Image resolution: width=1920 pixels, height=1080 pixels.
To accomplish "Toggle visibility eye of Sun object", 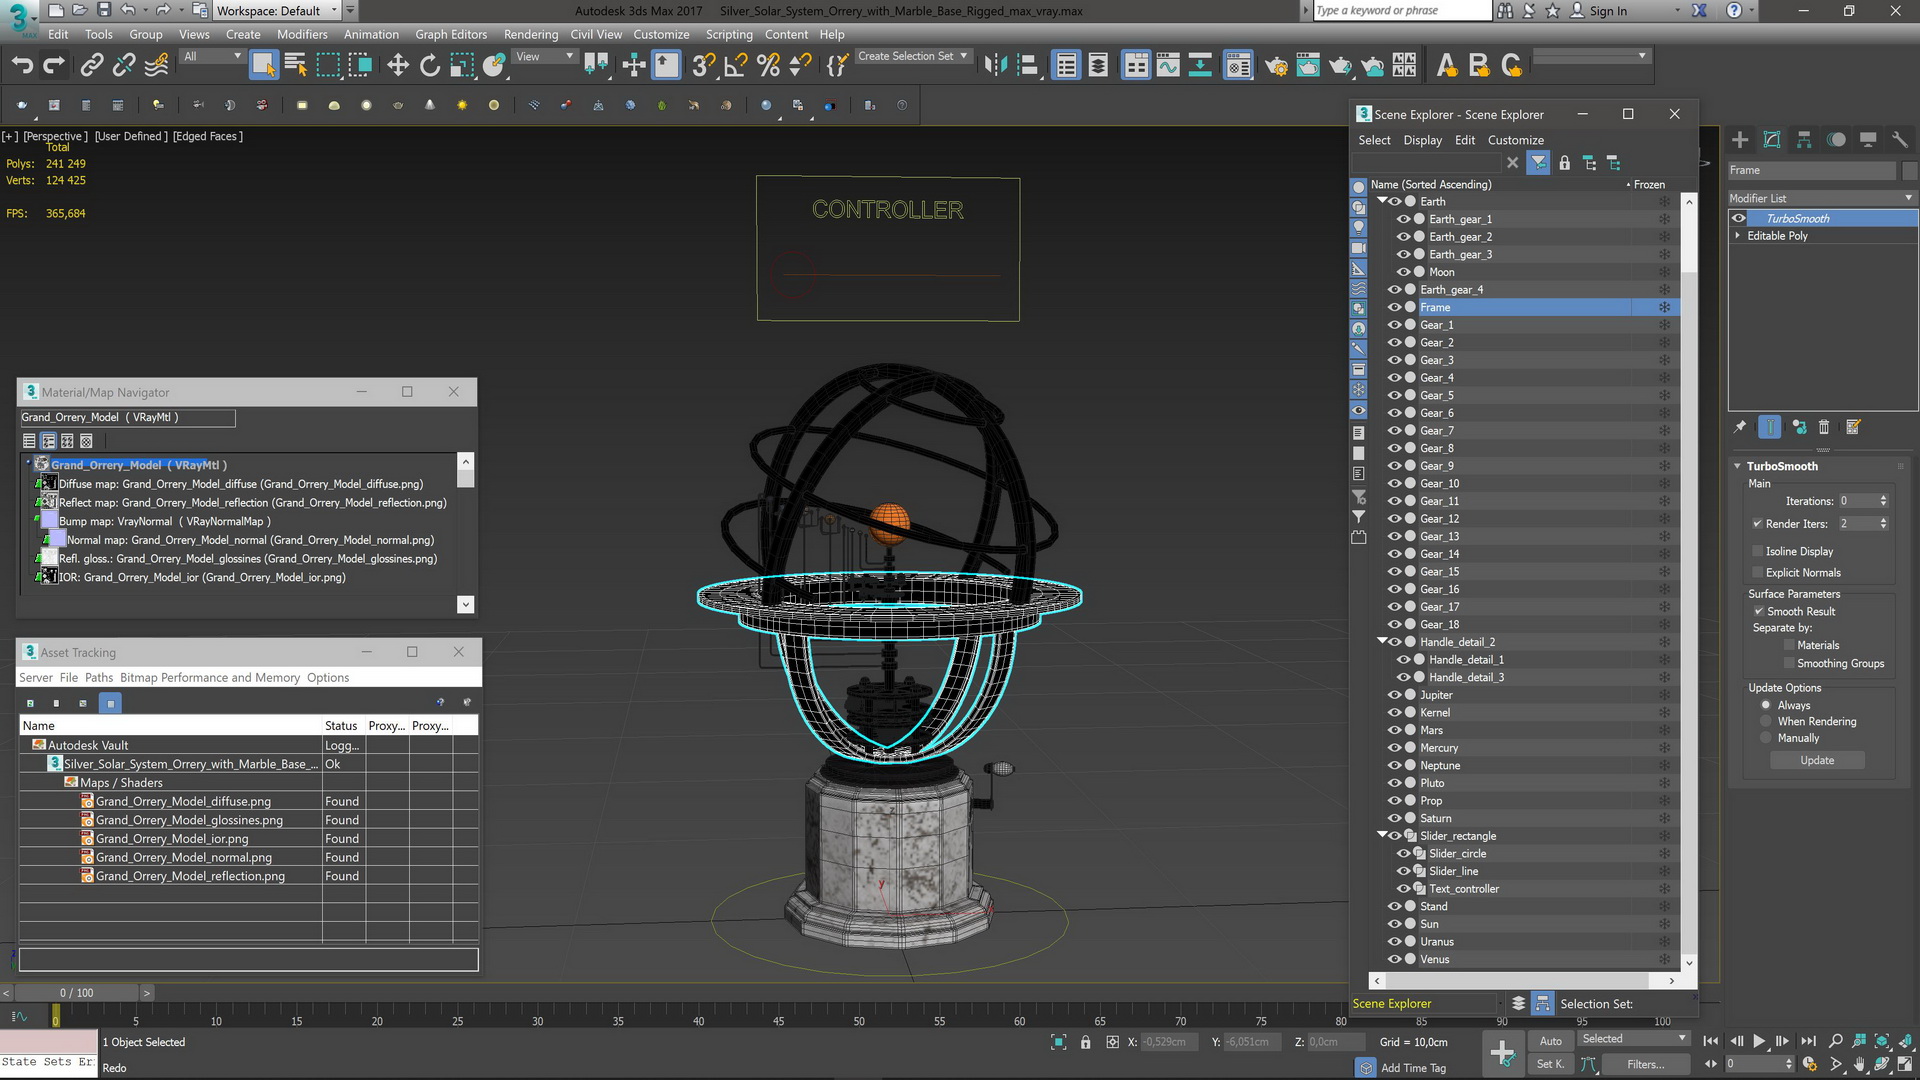I will 1394,924.
